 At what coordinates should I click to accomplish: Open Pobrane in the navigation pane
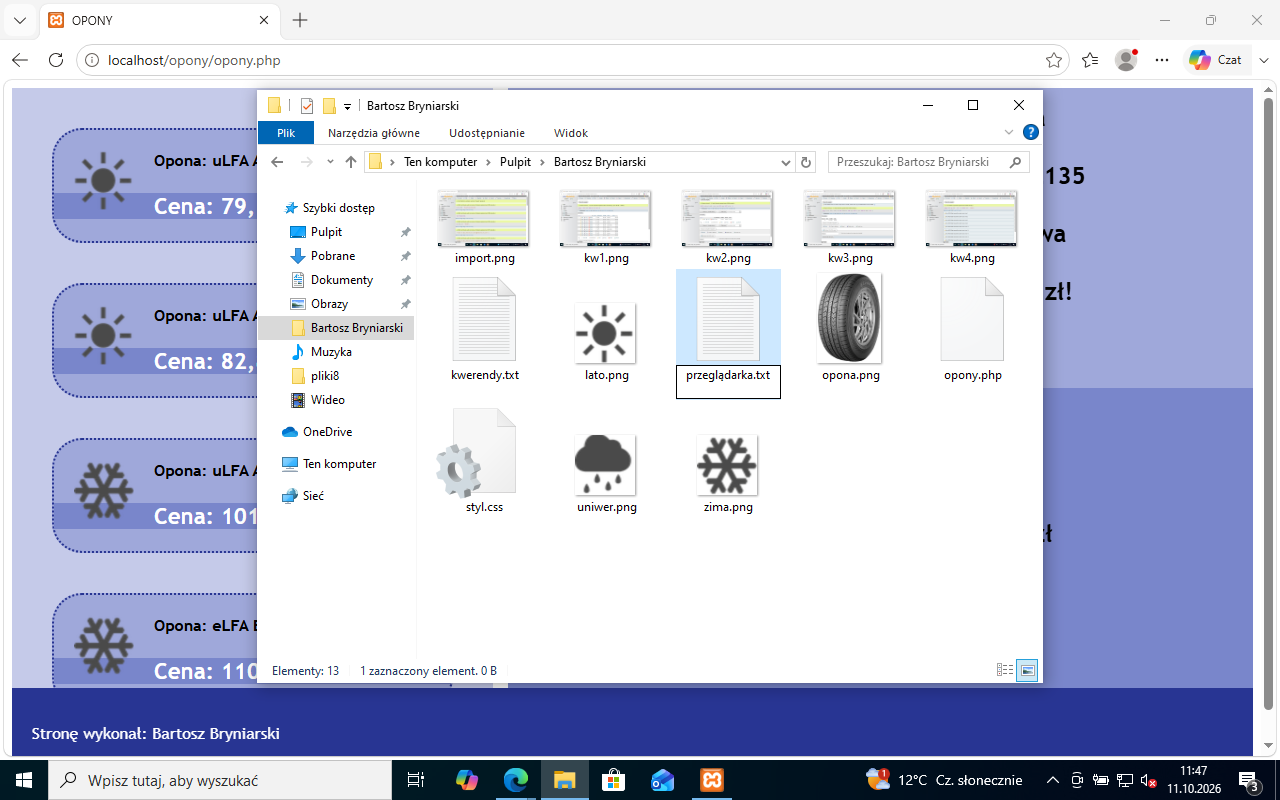pos(333,256)
